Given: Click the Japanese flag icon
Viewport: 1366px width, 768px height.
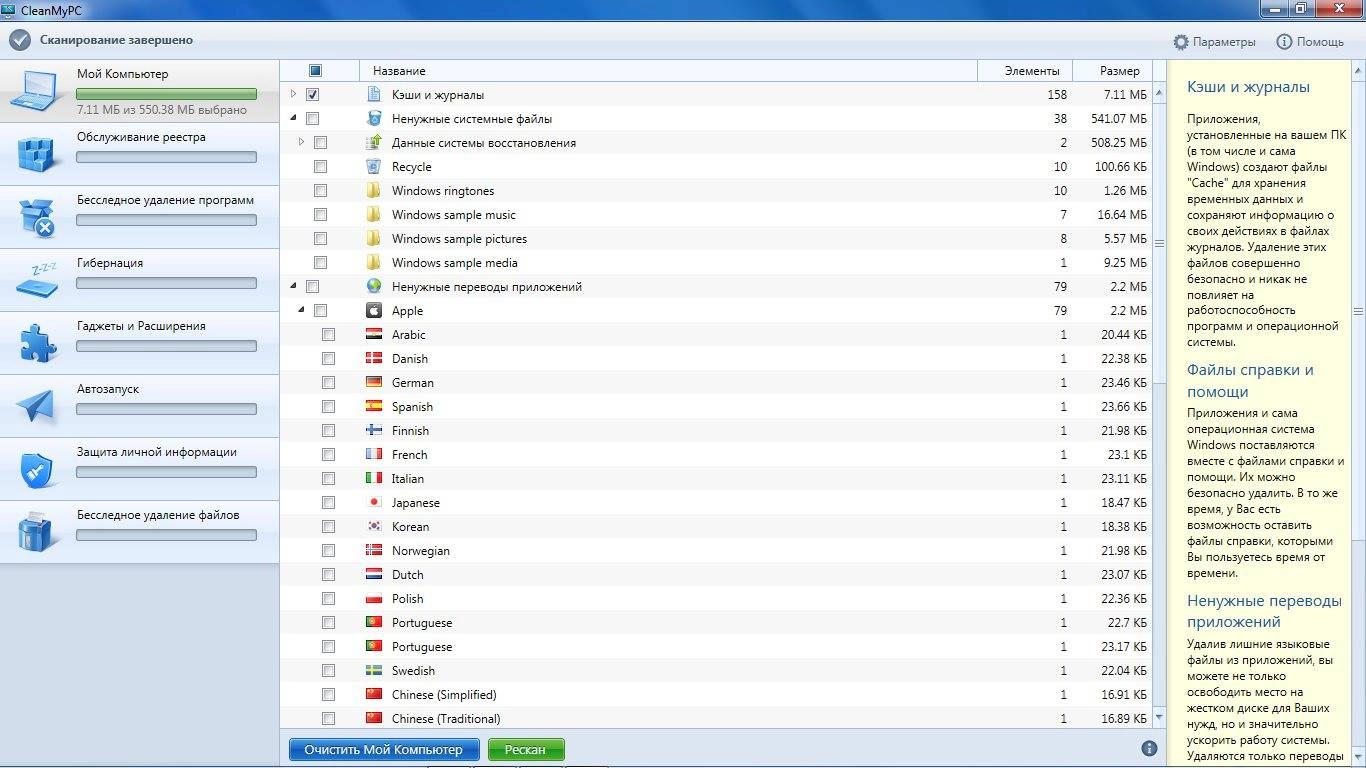Looking at the screenshot, I should 373,503.
